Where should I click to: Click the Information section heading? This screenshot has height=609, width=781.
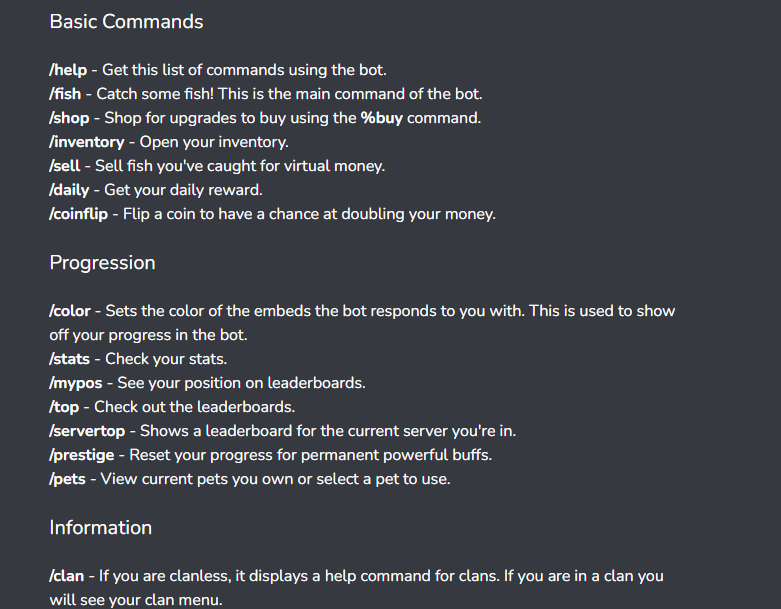coord(101,527)
